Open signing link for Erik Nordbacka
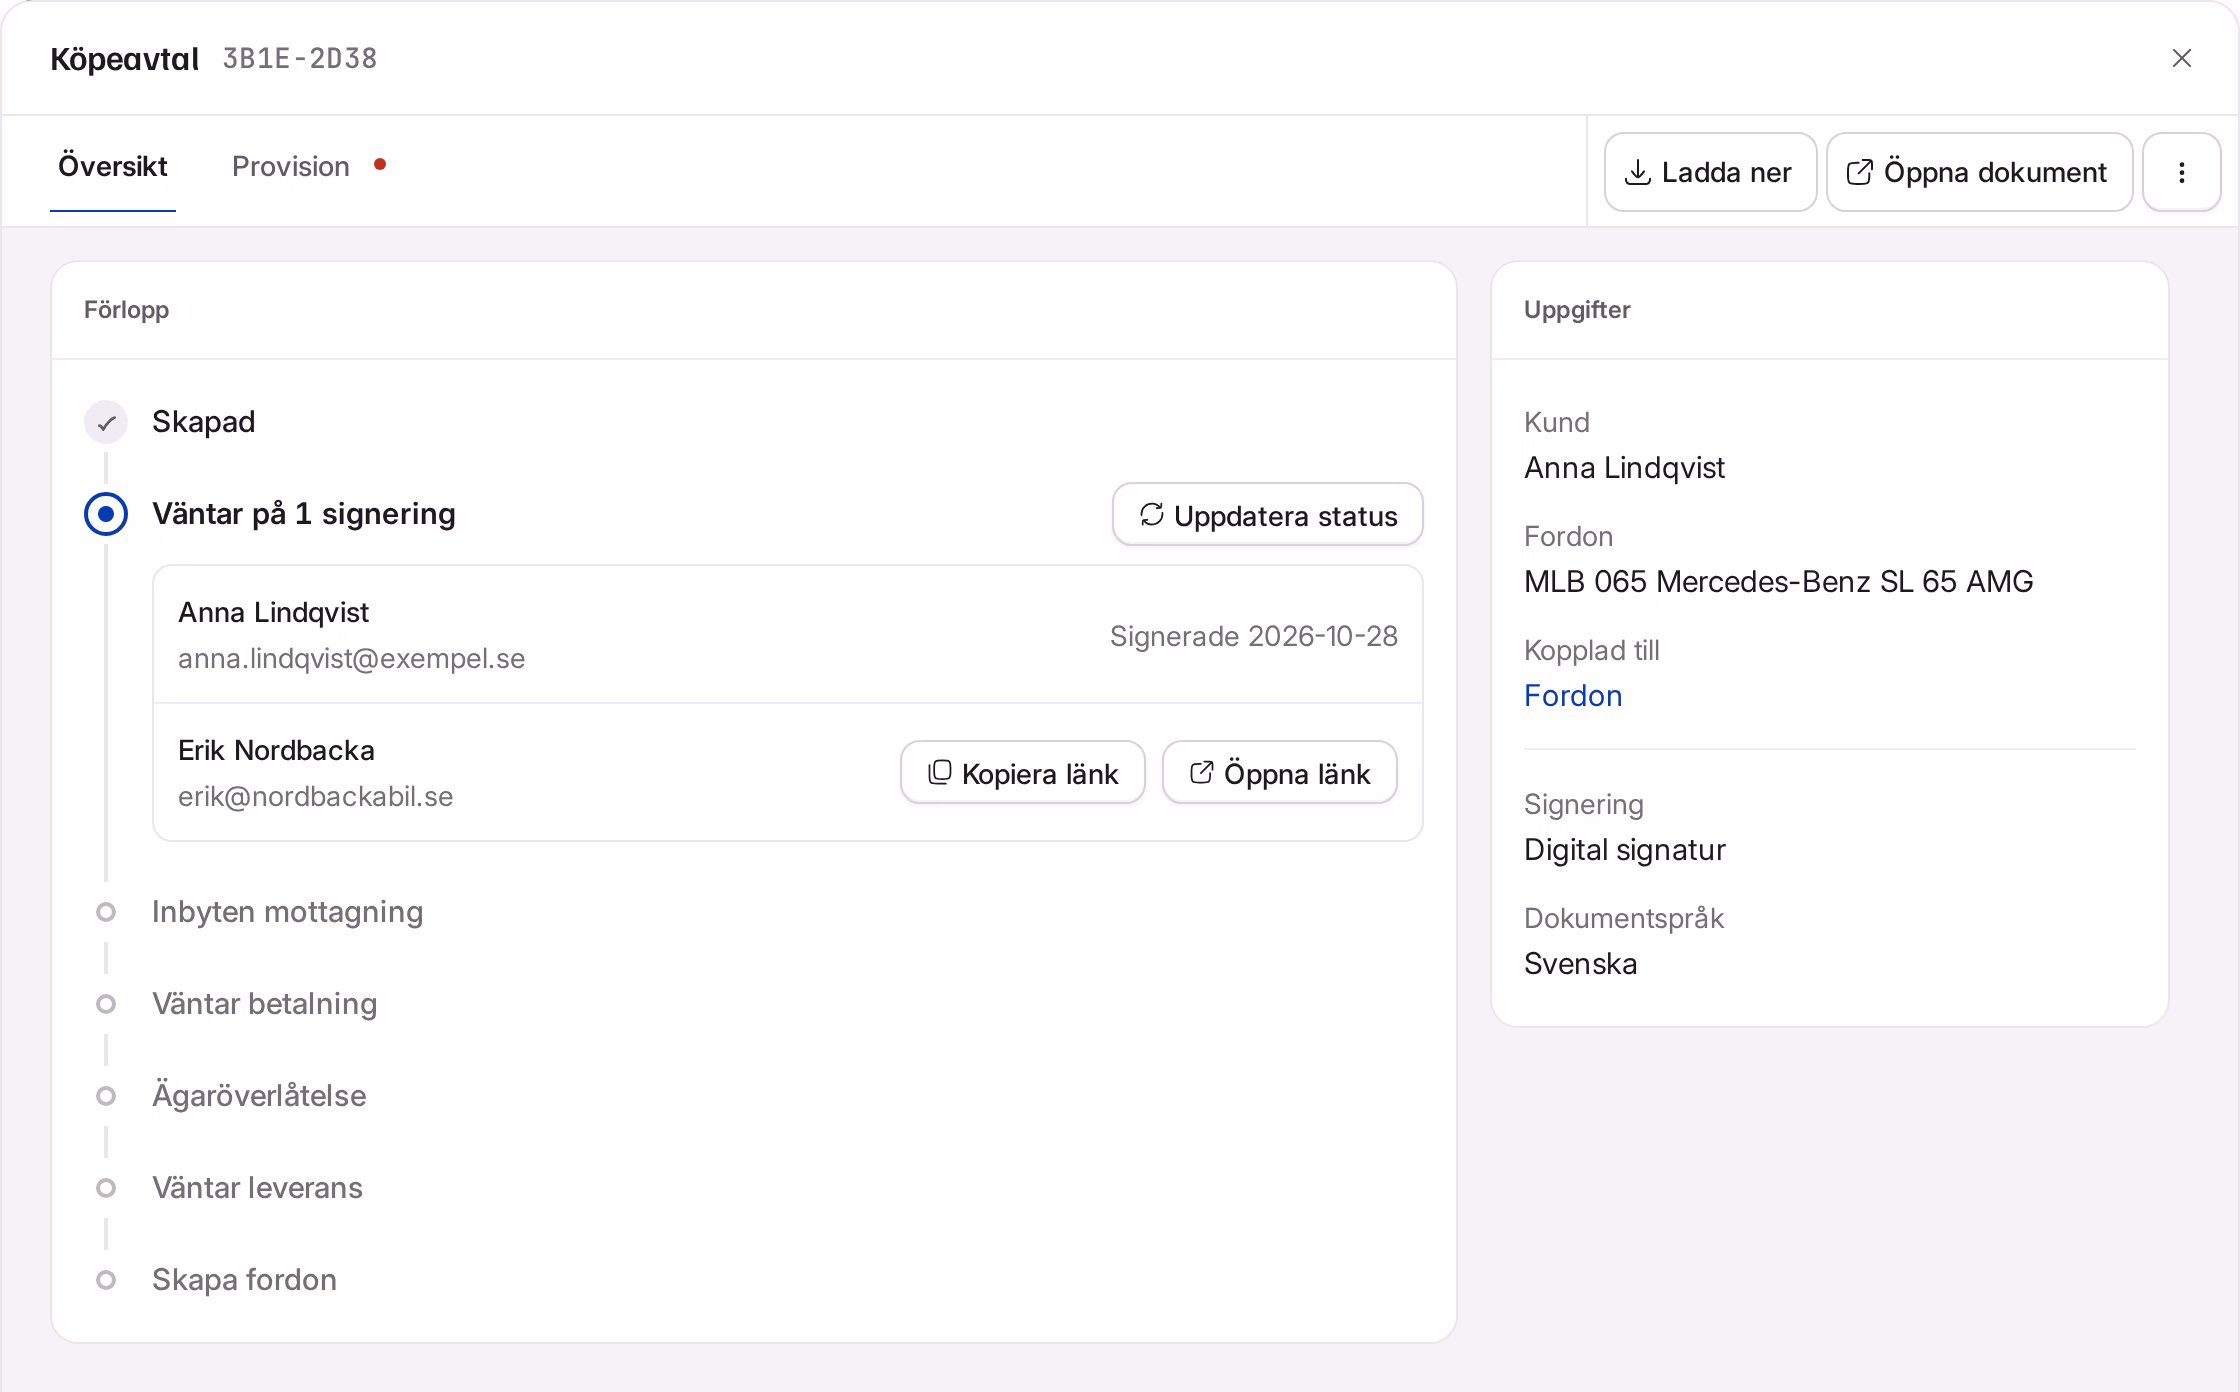2240x1392 pixels. coord(1280,773)
